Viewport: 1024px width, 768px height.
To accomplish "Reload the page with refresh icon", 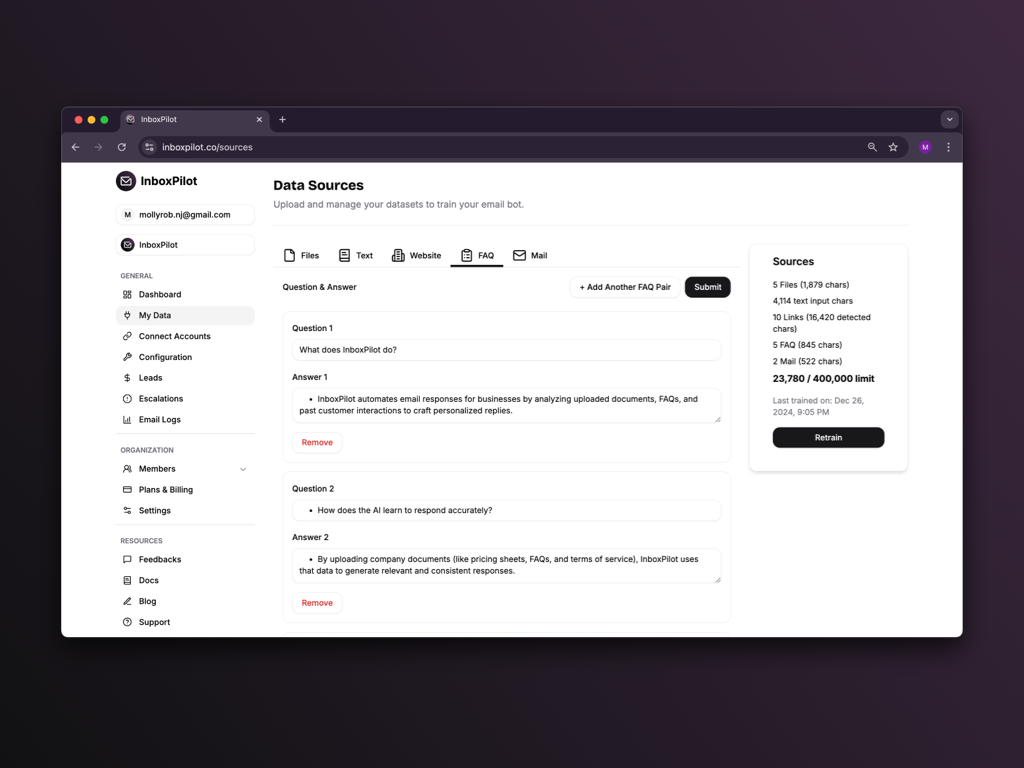I will coord(121,148).
